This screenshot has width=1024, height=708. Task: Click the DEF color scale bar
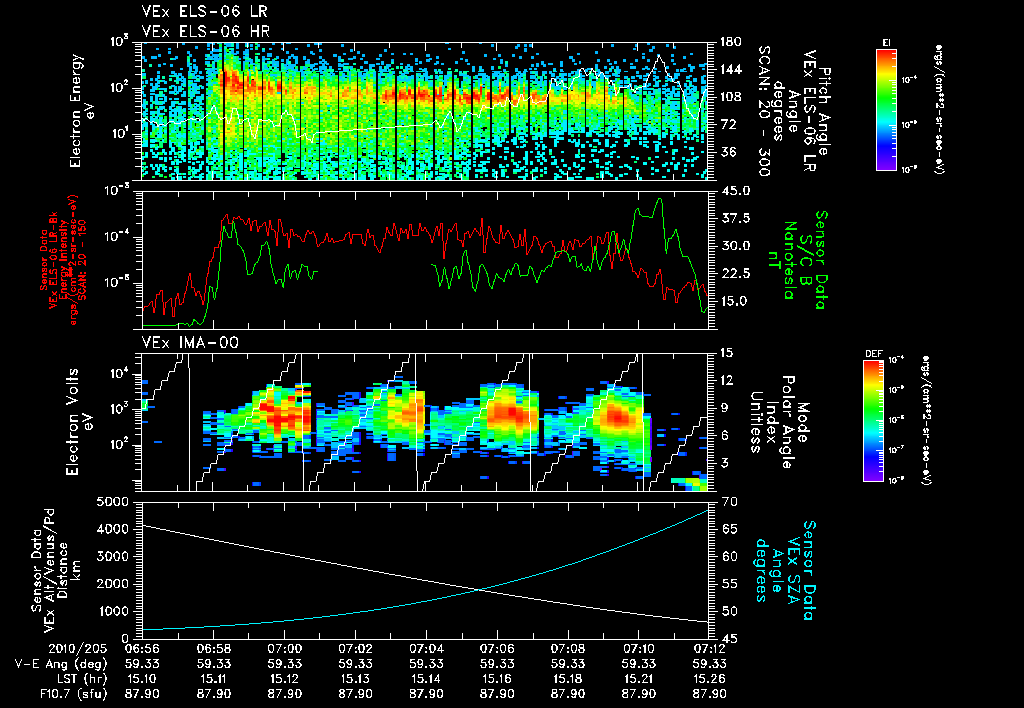coord(874,421)
